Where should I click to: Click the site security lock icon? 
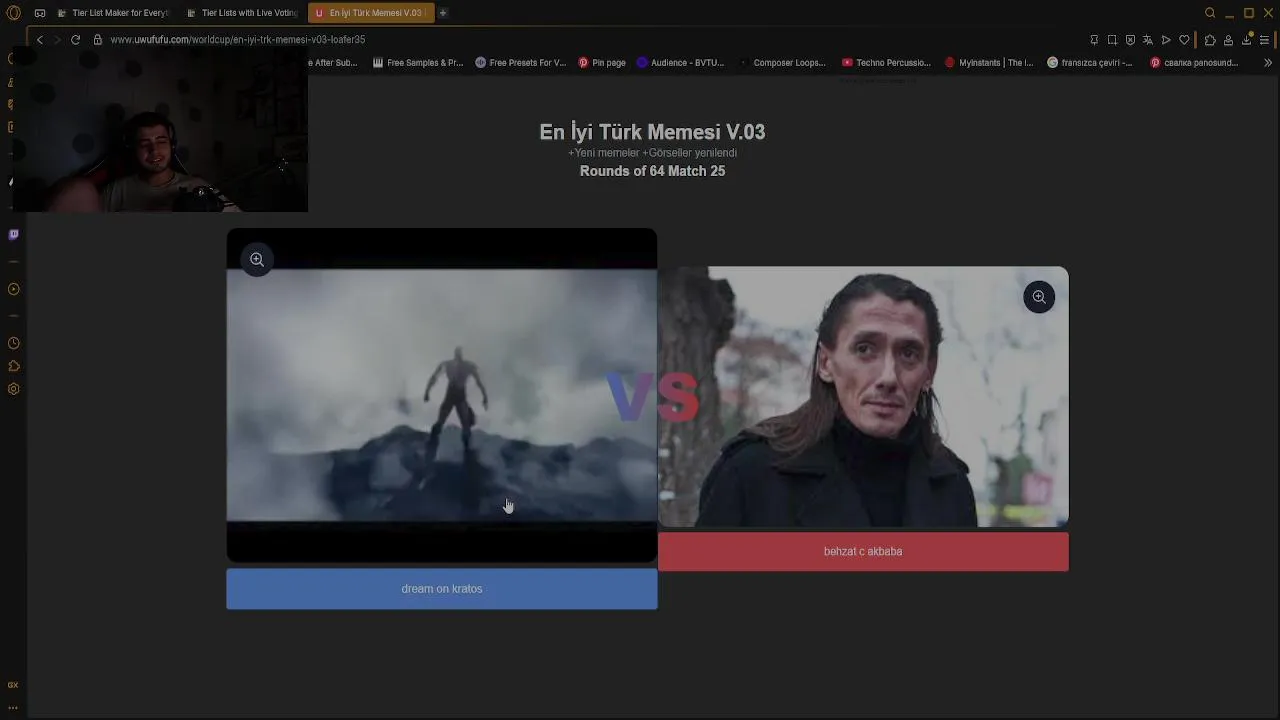98,40
